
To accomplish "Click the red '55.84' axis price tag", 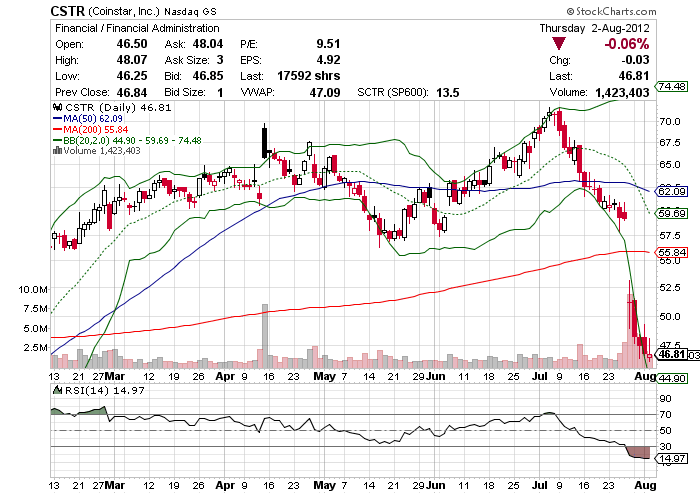I will pyautogui.click(x=672, y=253).
